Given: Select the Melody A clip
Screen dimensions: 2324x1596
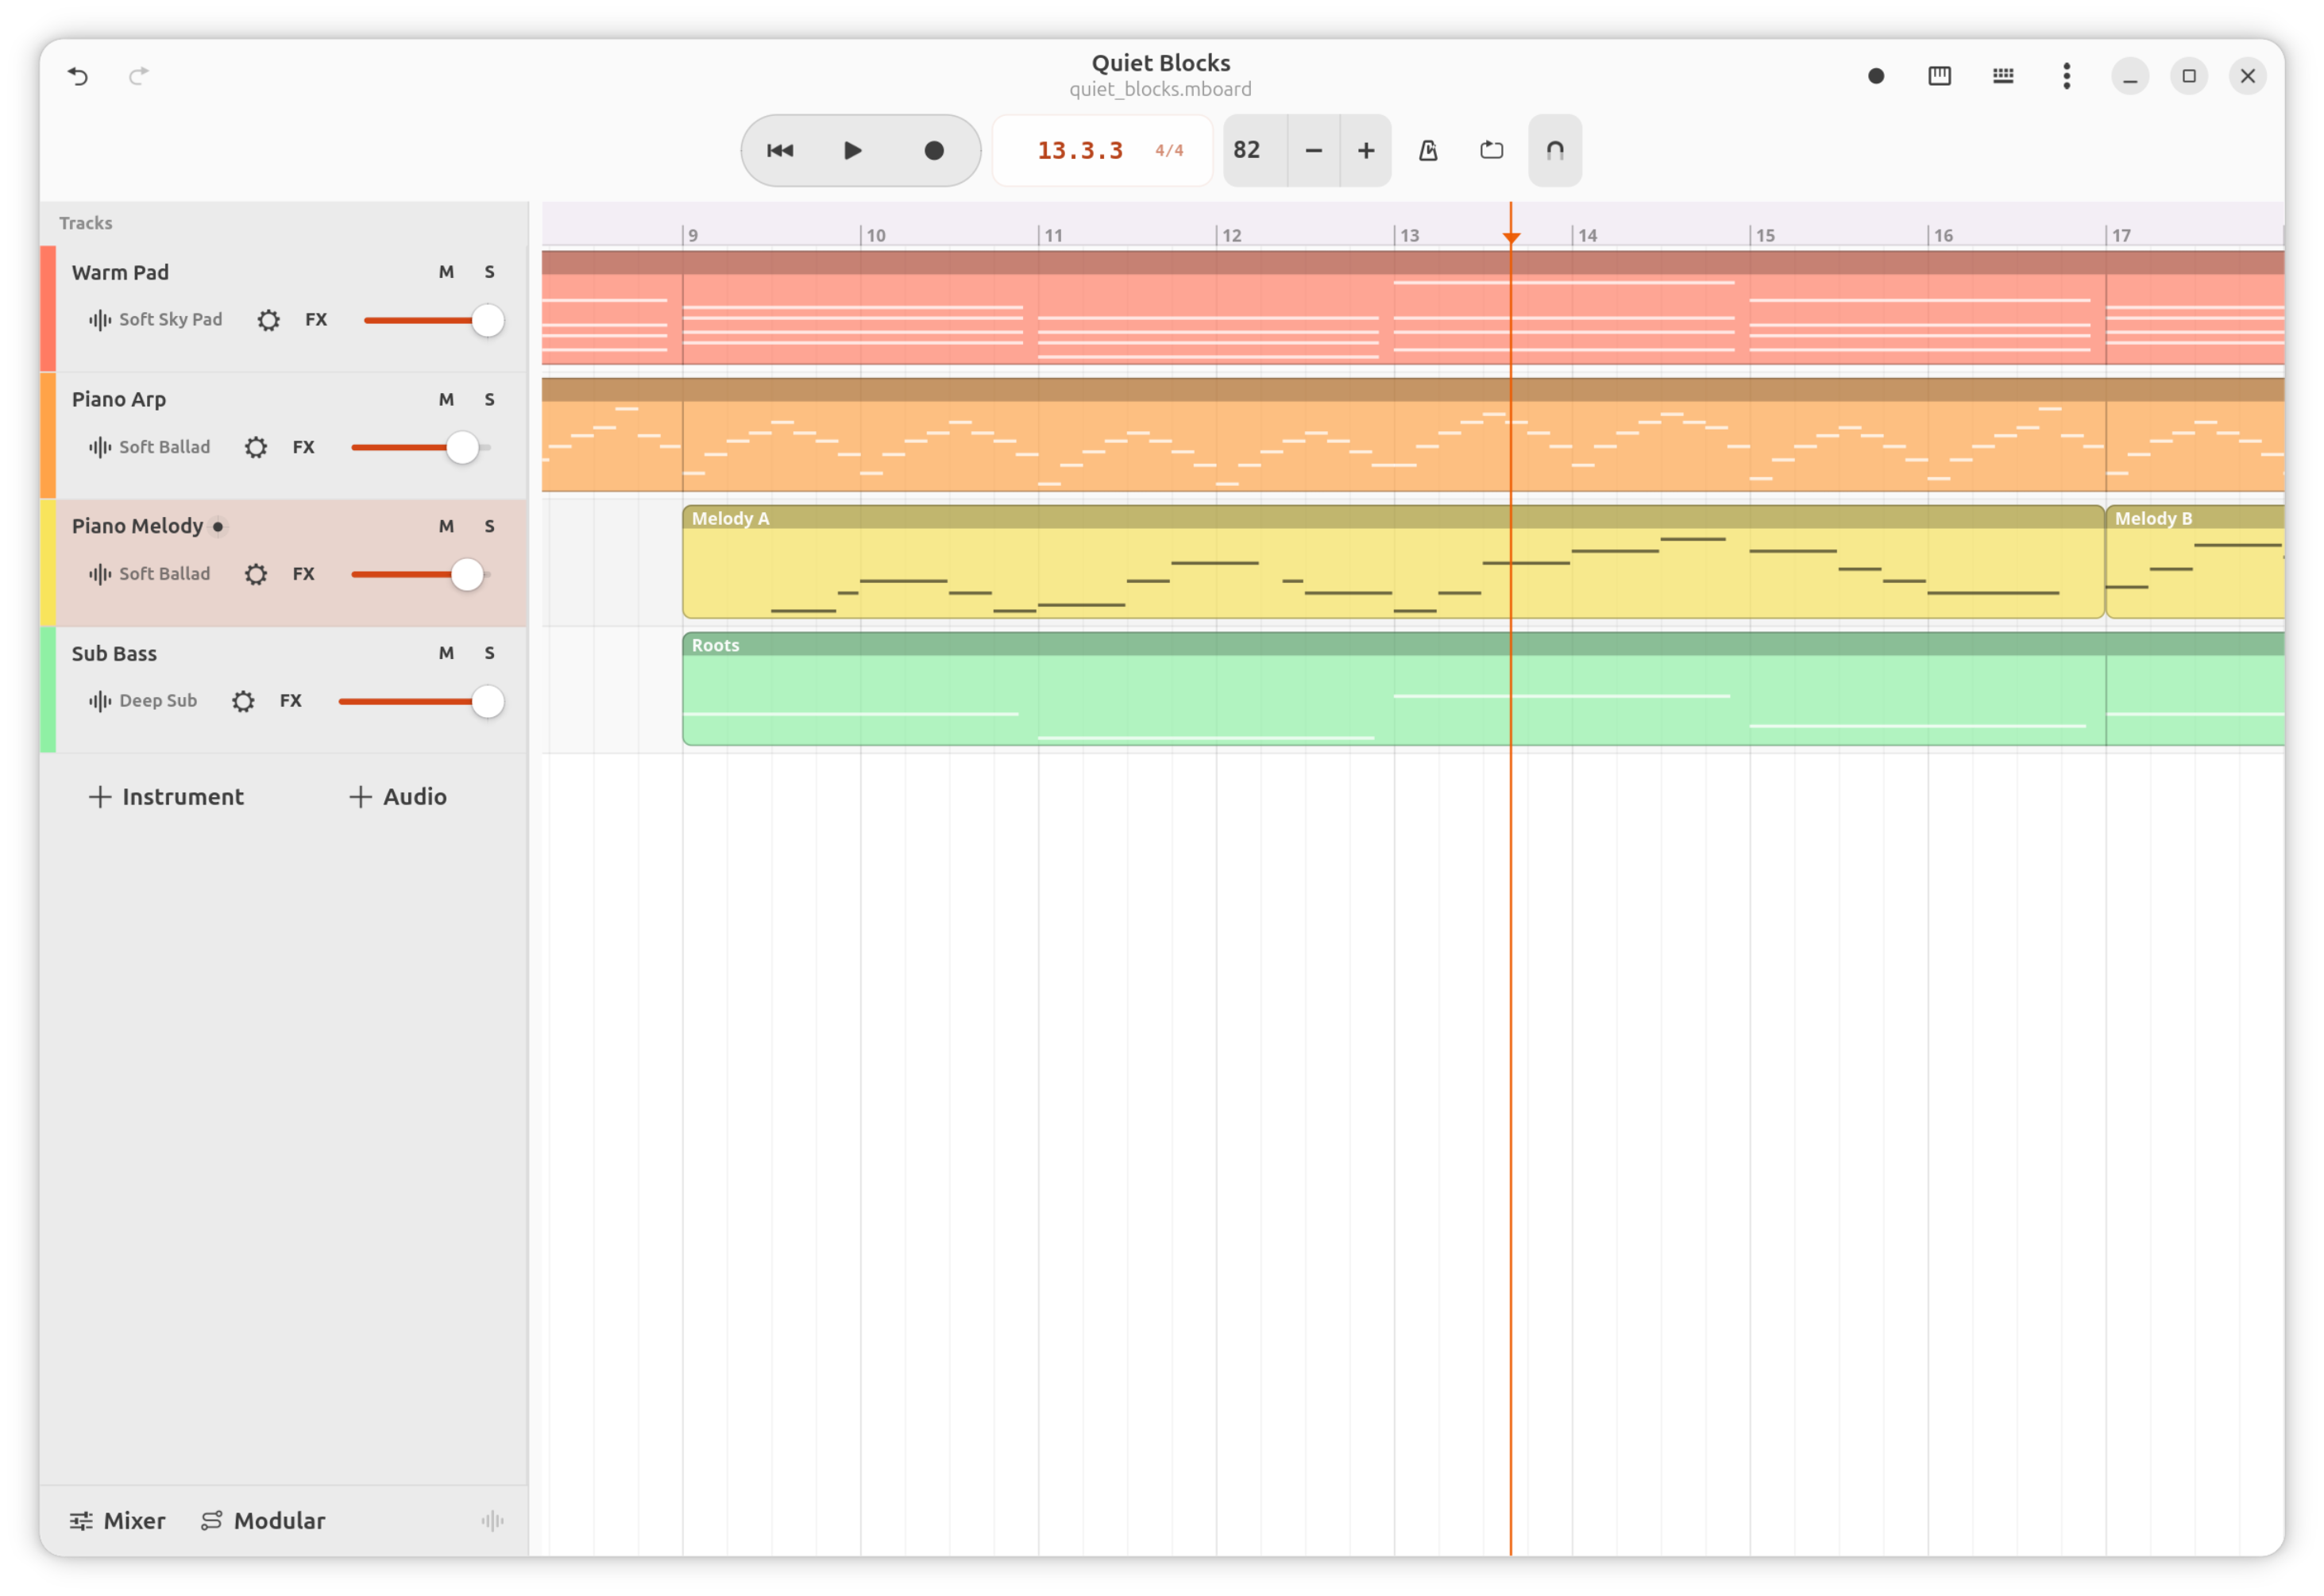Looking at the screenshot, I should 1393,562.
